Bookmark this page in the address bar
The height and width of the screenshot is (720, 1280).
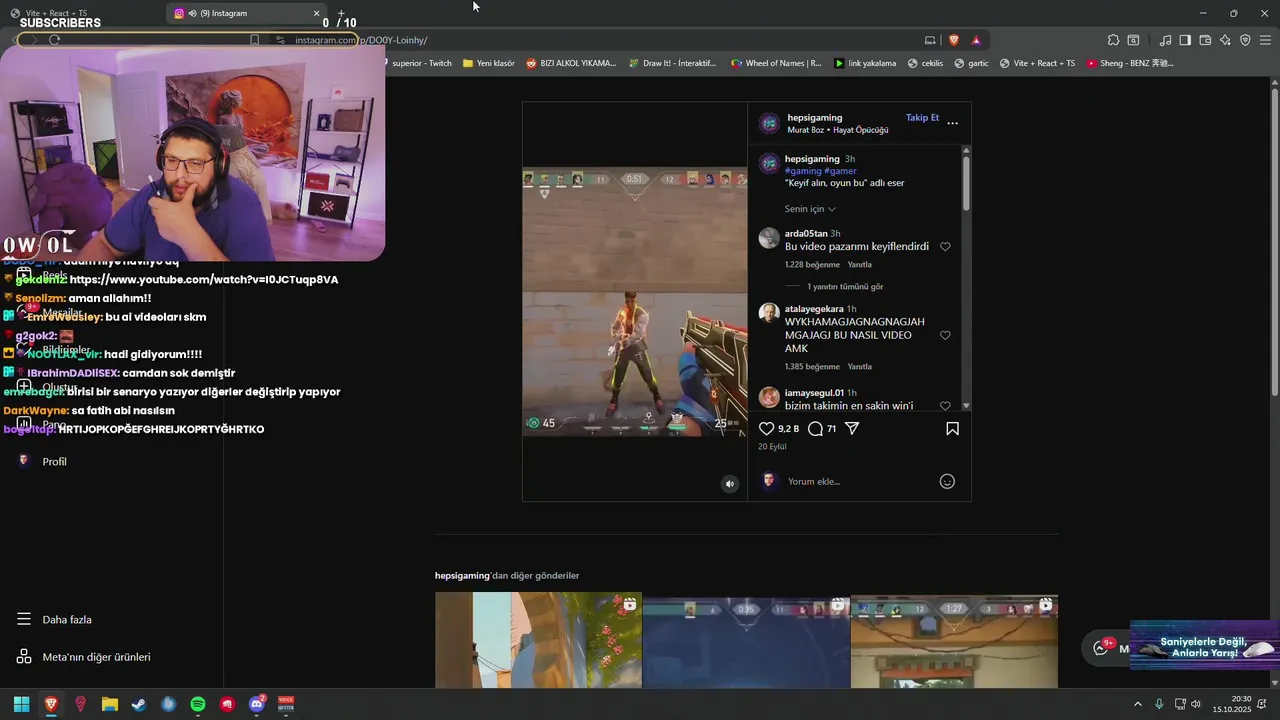click(x=254, y=40)
